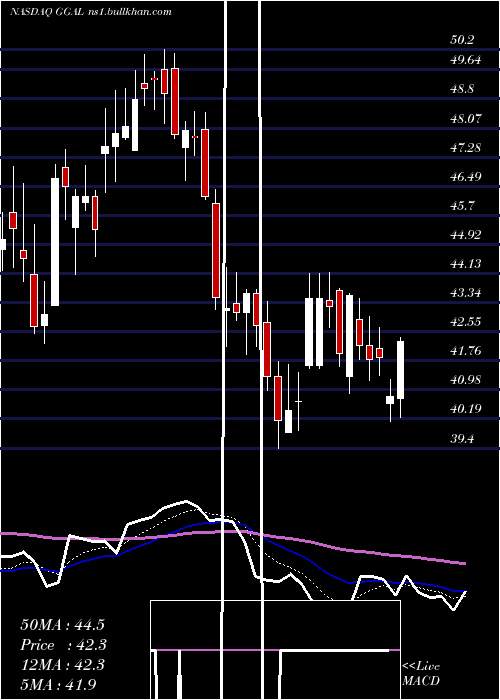Click the 5MA : 41.9 readout

click(x=58, y=684)
